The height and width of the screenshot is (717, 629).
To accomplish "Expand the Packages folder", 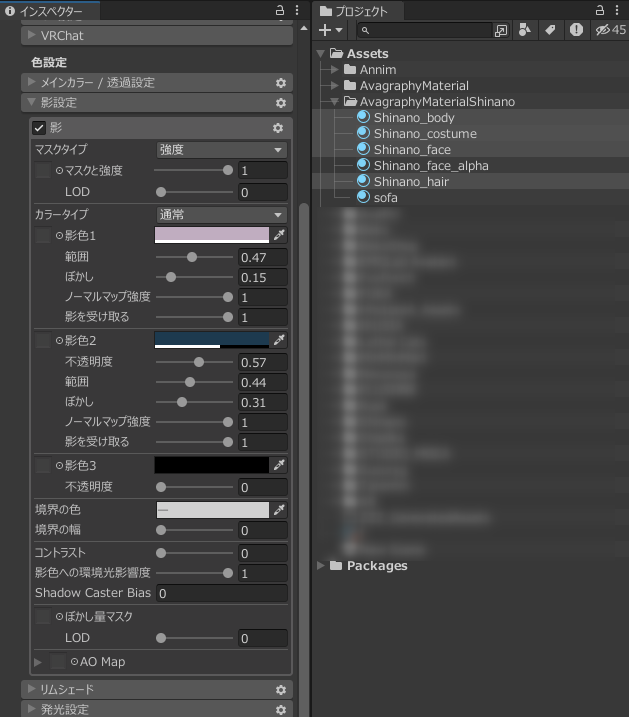I will 320,566.
